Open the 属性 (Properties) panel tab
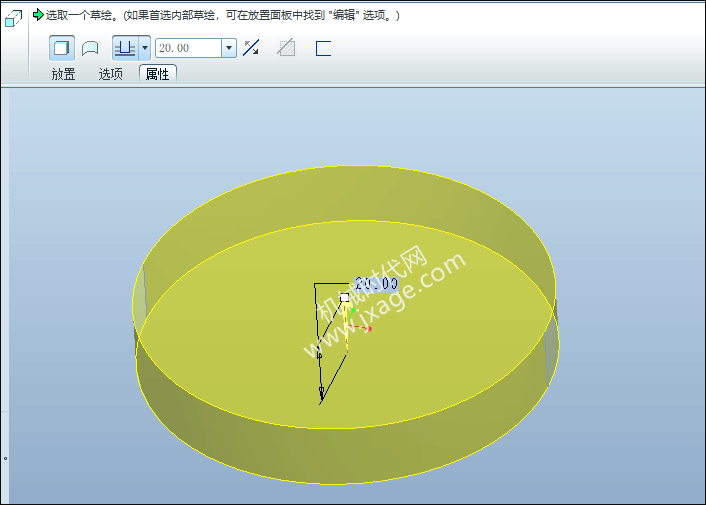The image size is (706, 505). tap(158, 74)
